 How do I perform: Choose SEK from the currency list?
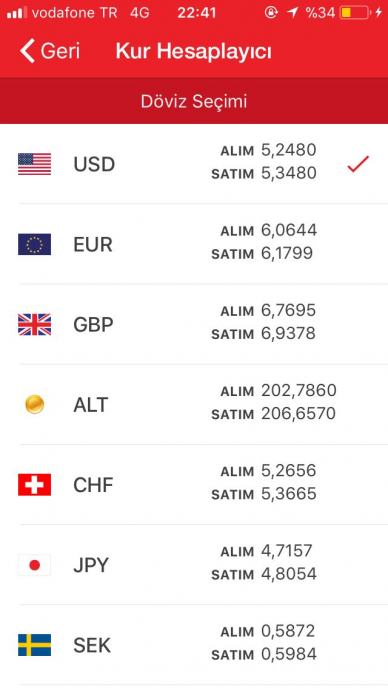194,645
